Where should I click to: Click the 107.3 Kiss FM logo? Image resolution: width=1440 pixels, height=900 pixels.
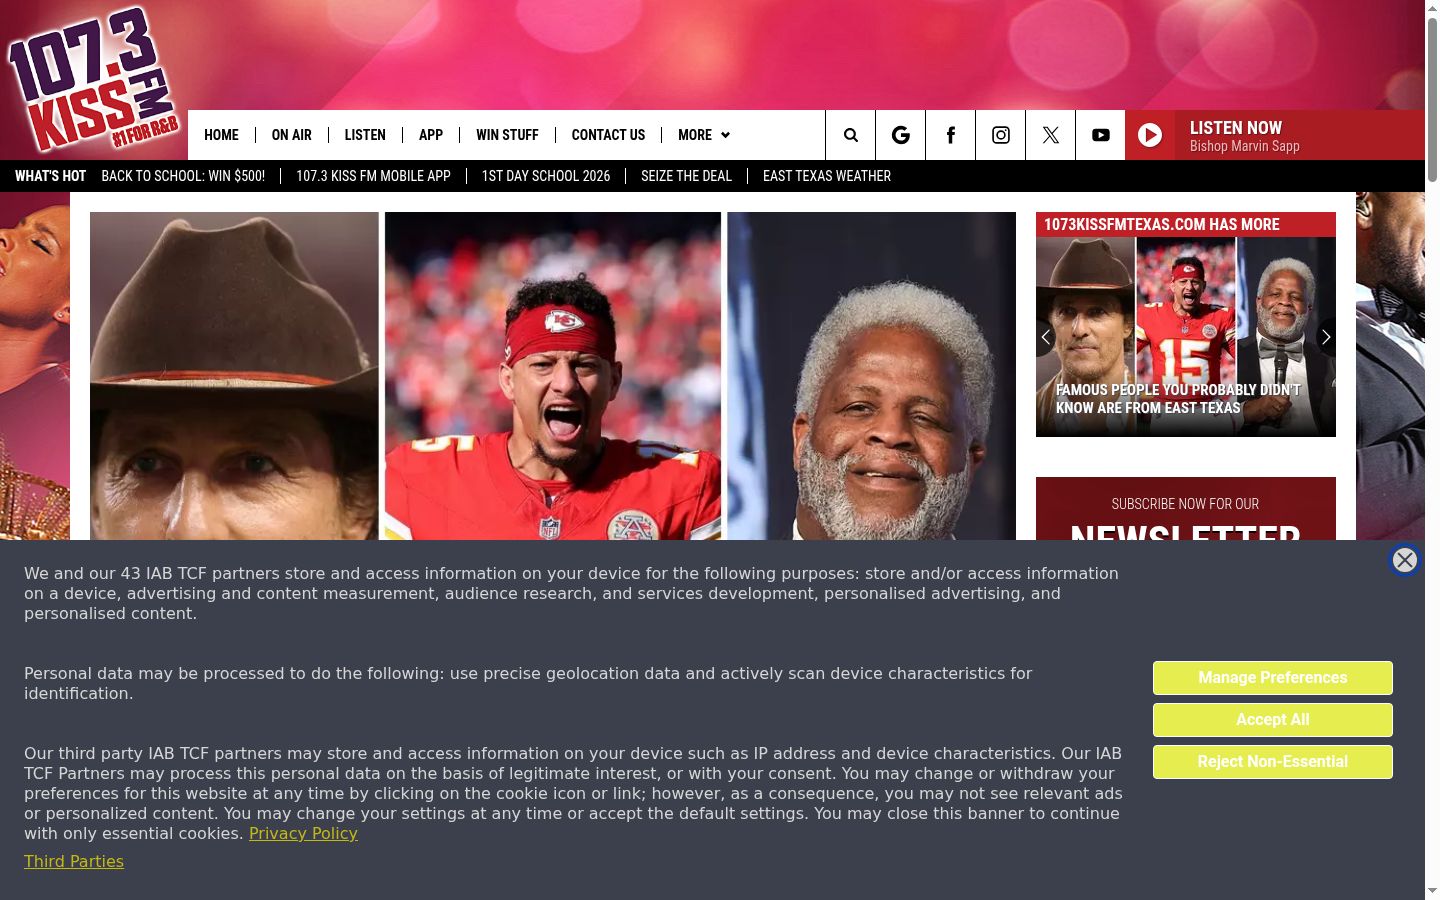(94, 80)
